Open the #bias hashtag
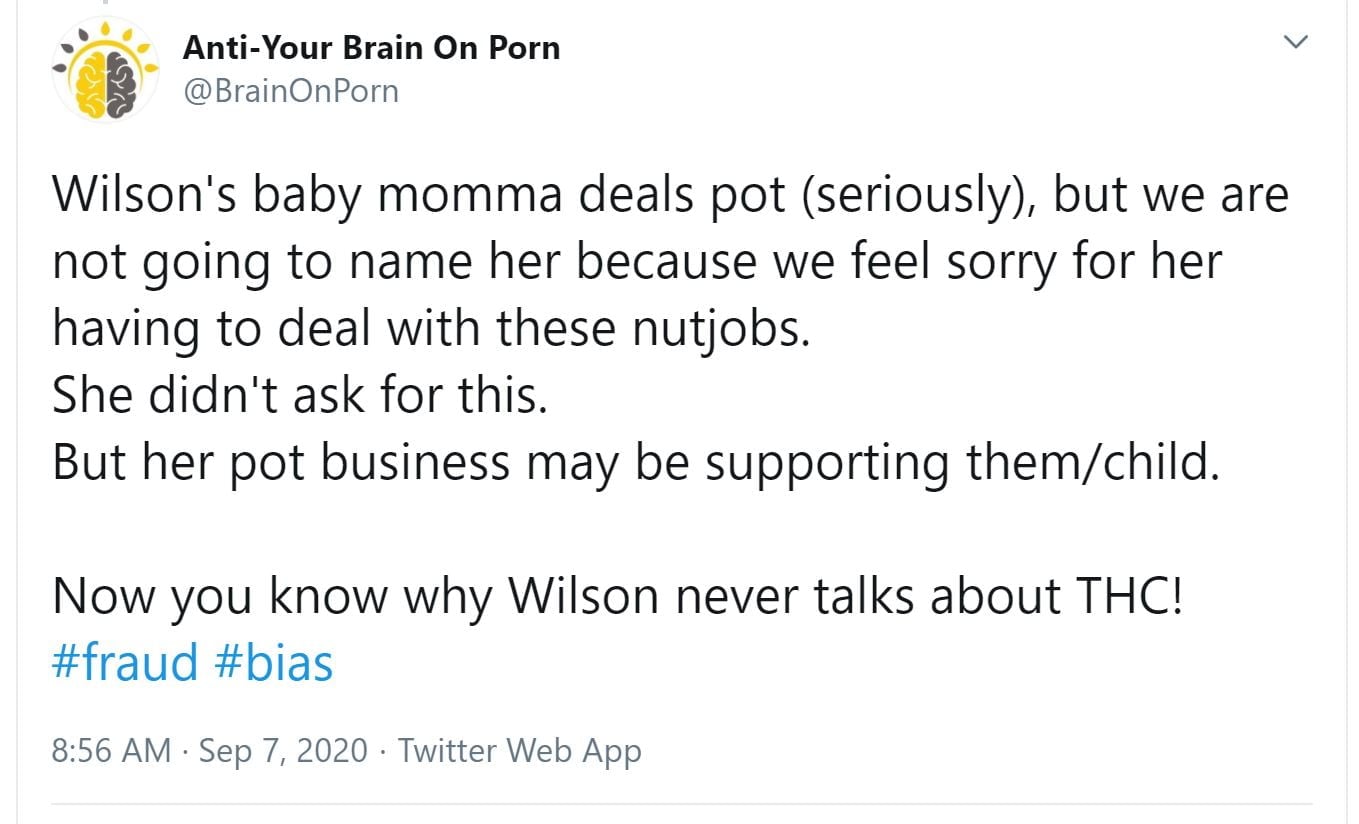 (273, 662)
